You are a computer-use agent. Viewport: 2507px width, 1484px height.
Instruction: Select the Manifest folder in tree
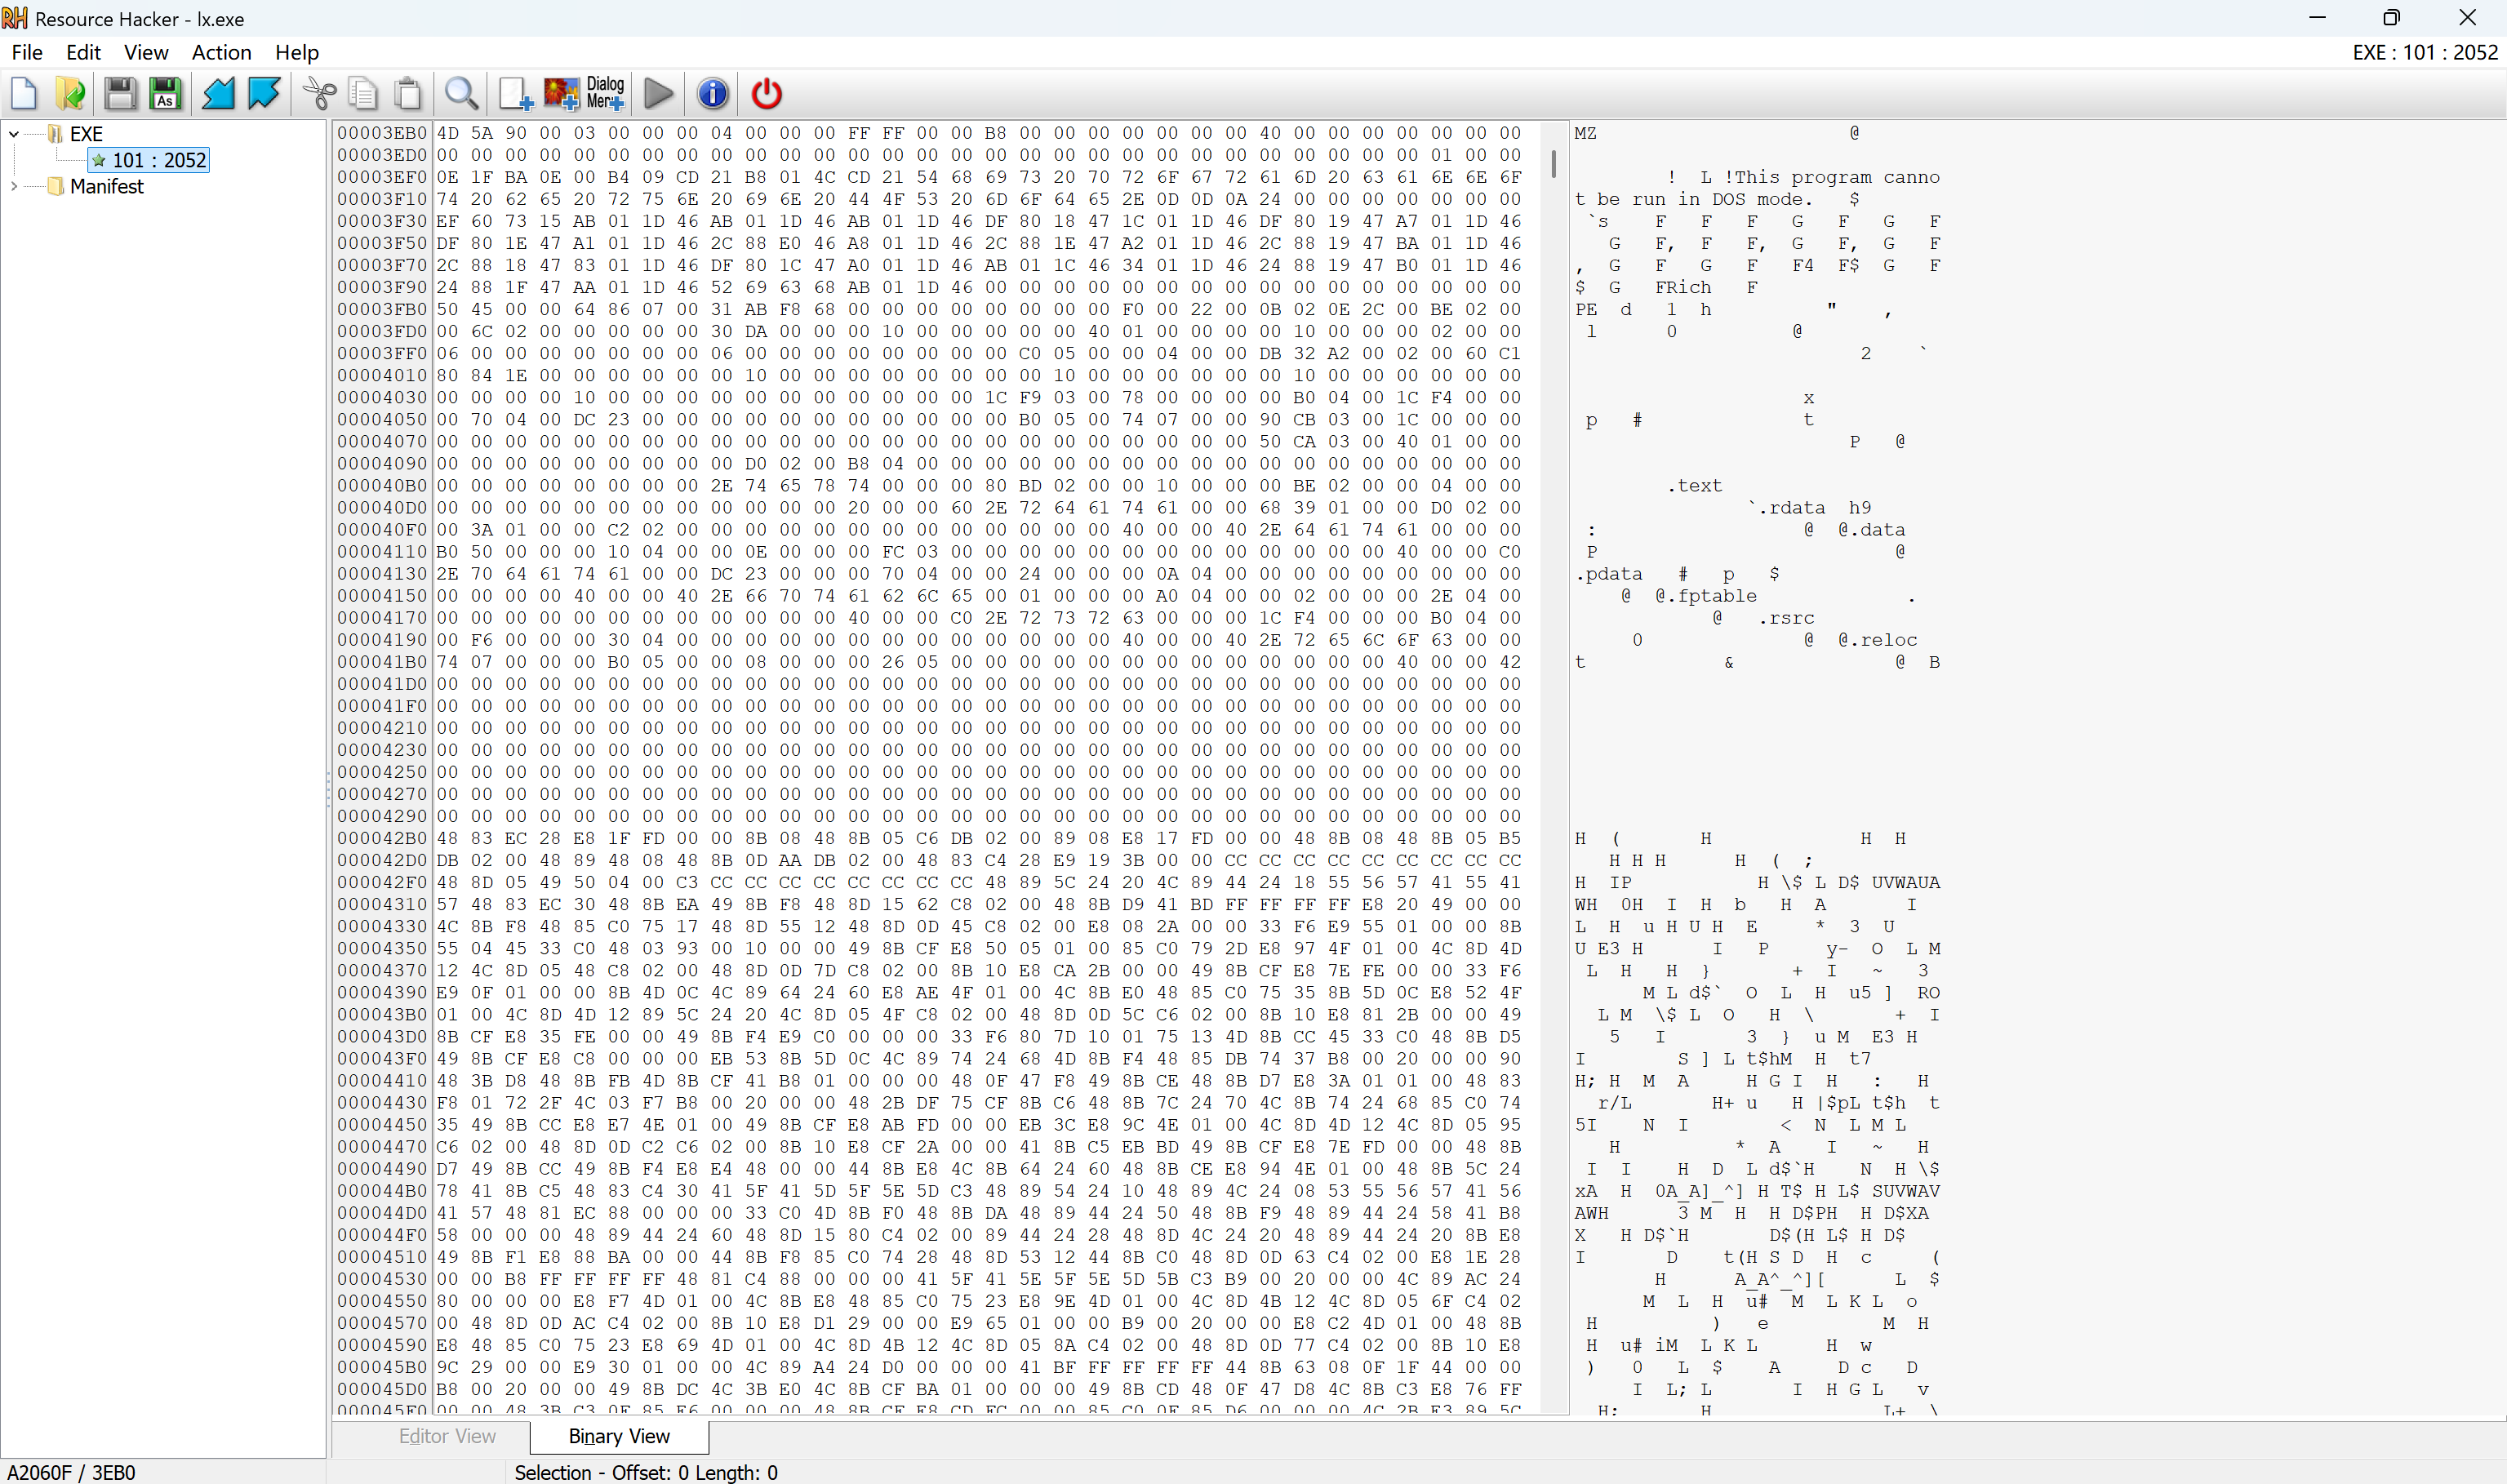[x=106, y=186]
